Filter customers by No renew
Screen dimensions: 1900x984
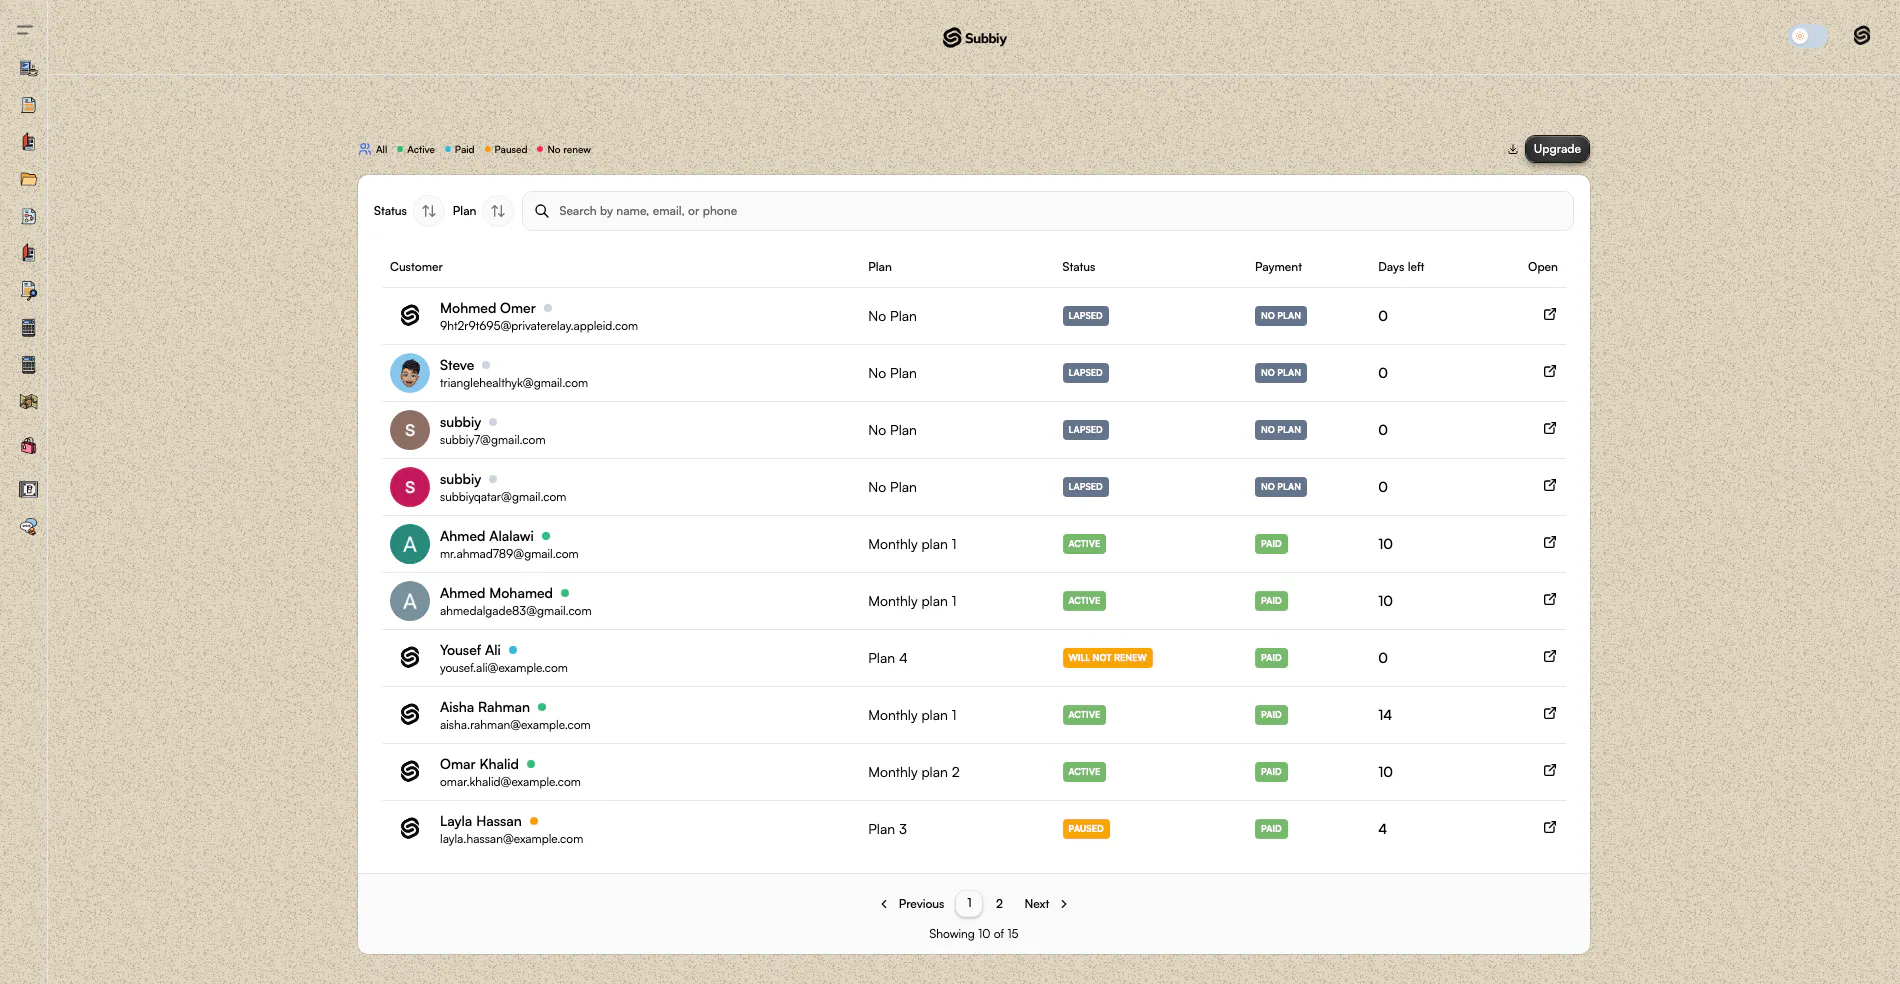[564, 150]
